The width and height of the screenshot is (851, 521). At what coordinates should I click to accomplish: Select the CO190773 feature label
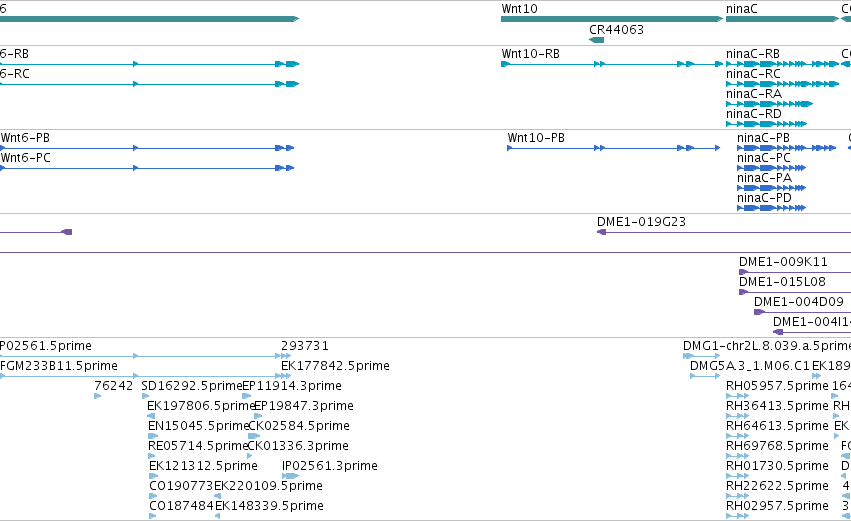point(181,486)
